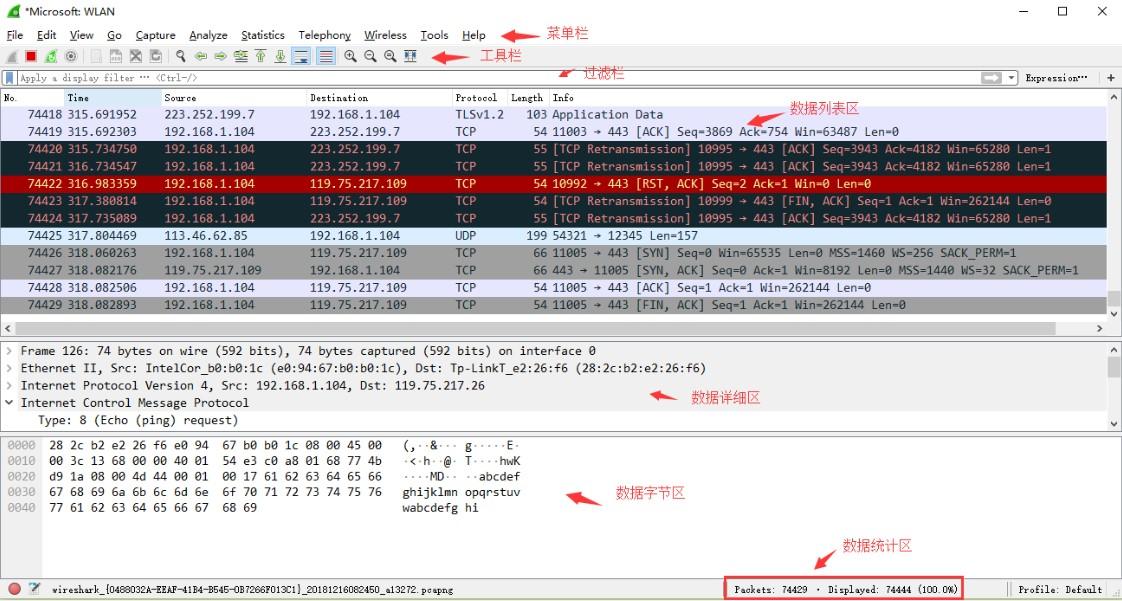Apply display filter arrow button
This screenshot has height=601, width=1122.
click(x=991, y=78)
